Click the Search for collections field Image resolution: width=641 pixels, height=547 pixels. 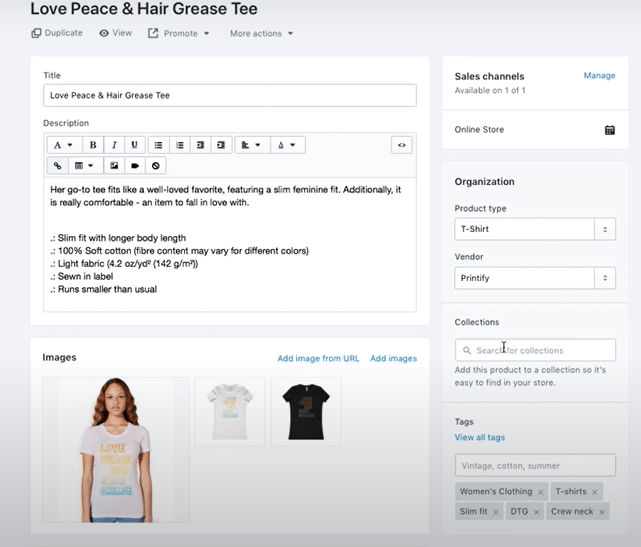pos(535,350)
